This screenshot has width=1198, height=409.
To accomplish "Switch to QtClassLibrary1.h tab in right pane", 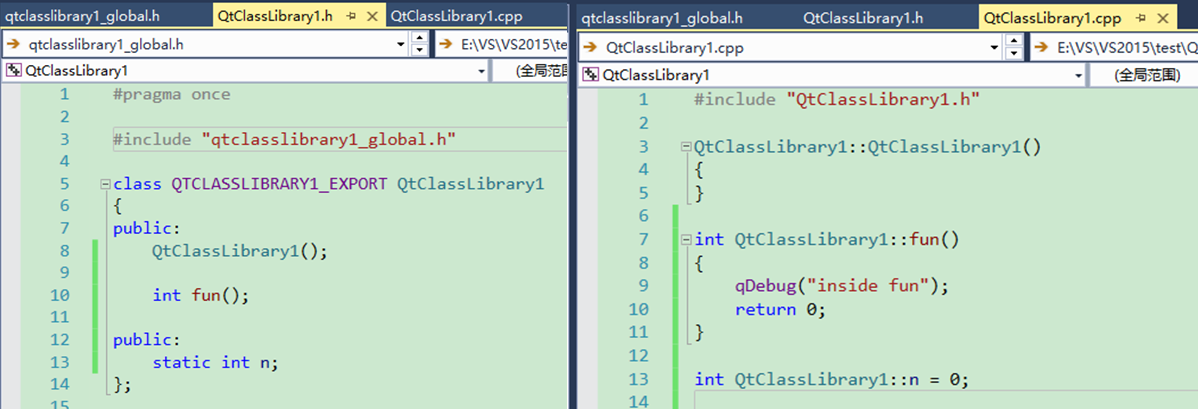I will tap(863, 18).
